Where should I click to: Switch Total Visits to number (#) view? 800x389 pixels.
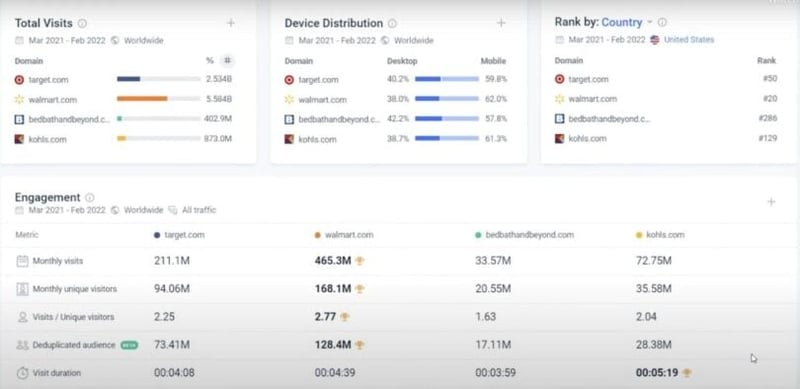(x=228, y=61)
